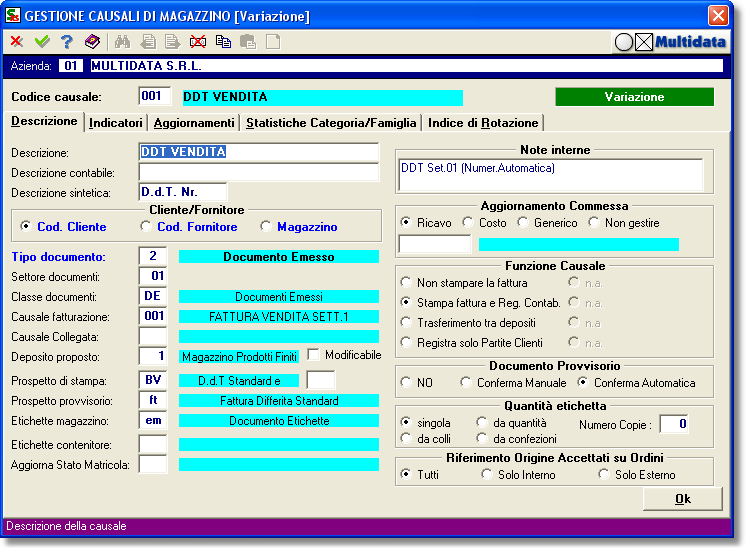746x550 pixels.
Task: Select NO under Documento Provvisorio
Action: 405,382
